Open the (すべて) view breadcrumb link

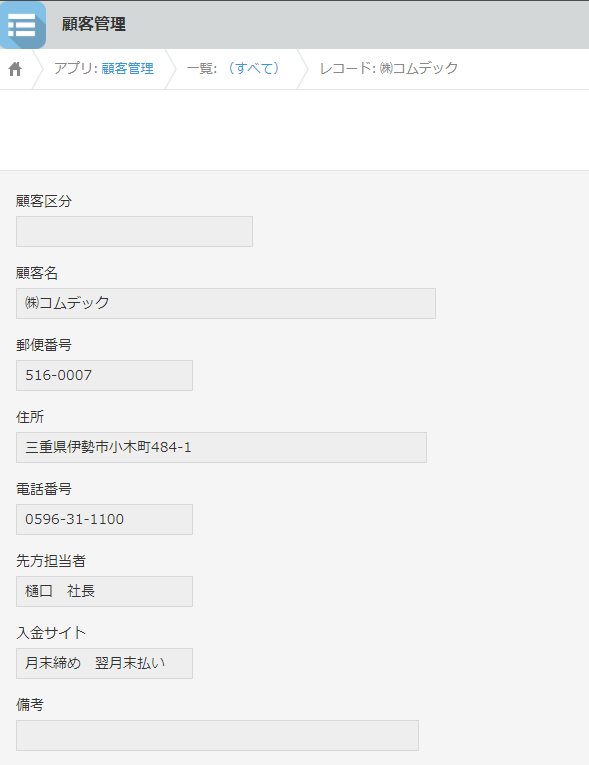coord(254,68)
